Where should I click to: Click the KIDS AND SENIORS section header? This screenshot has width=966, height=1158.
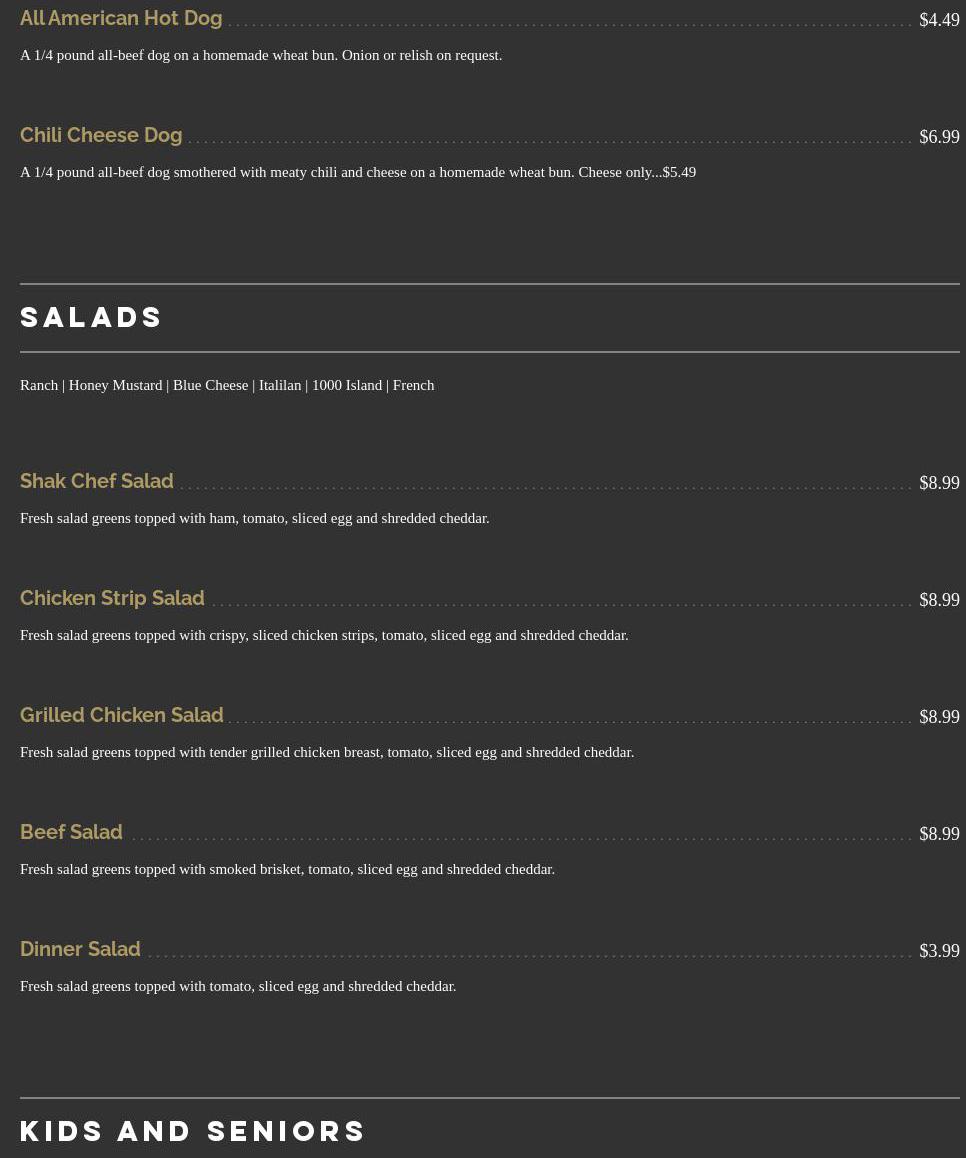coord(193,1131)
